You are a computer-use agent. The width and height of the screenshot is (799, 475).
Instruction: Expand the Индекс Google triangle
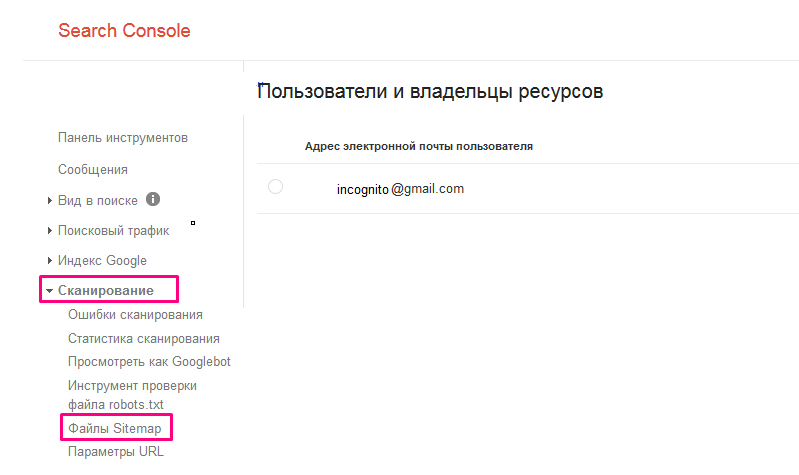50,261
